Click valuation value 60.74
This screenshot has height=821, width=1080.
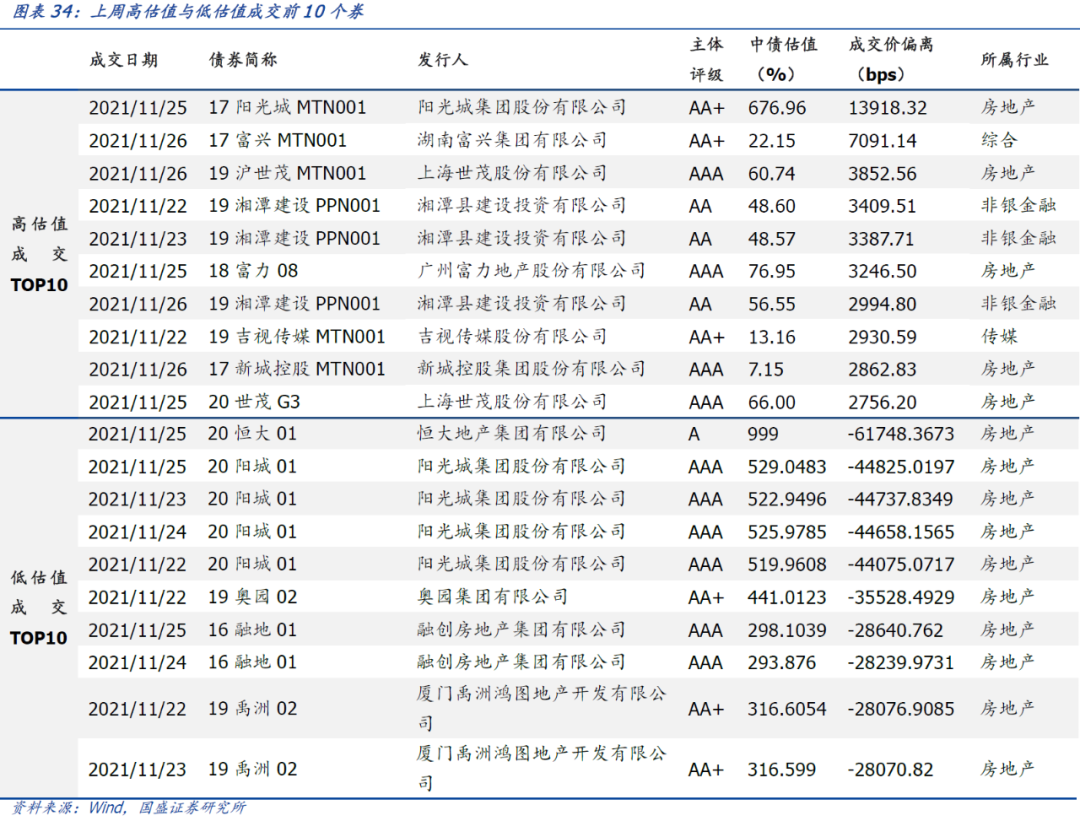[771, 174]
